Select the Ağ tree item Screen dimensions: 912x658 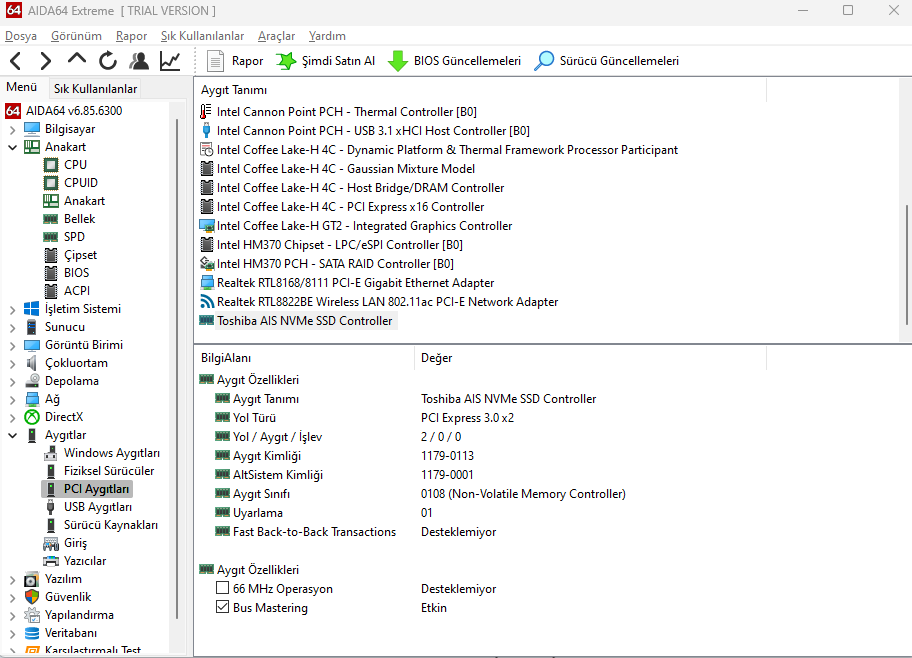tap(52, 399)
